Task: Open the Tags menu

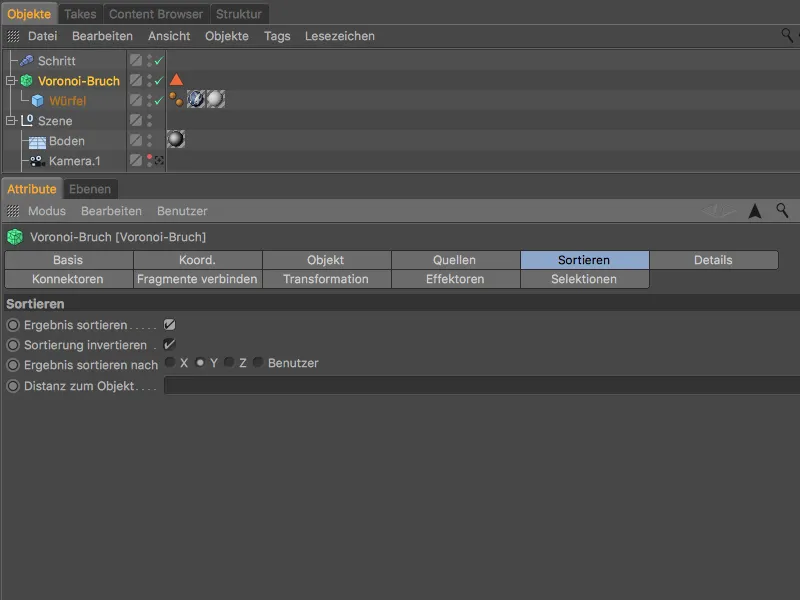Action: pyautogui.click(x=277, y=36)
